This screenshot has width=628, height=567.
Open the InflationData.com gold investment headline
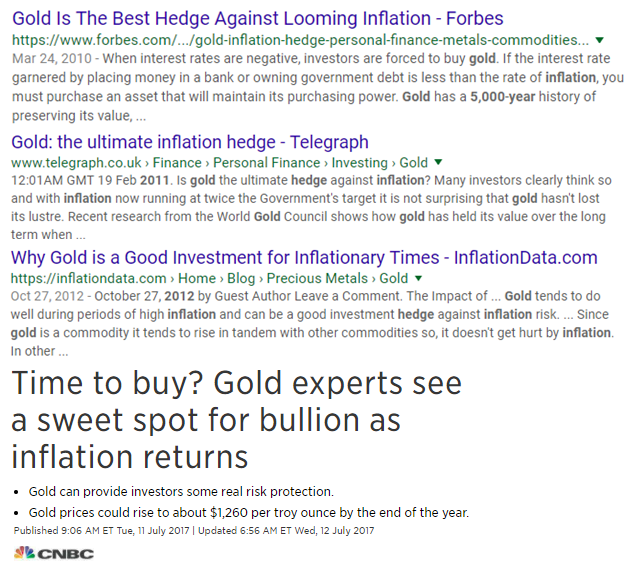click(304, 257)
